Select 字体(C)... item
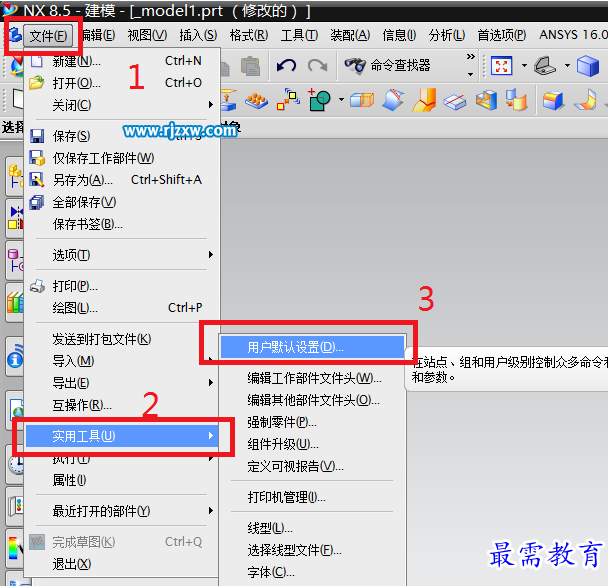 (x=312, y=572)
